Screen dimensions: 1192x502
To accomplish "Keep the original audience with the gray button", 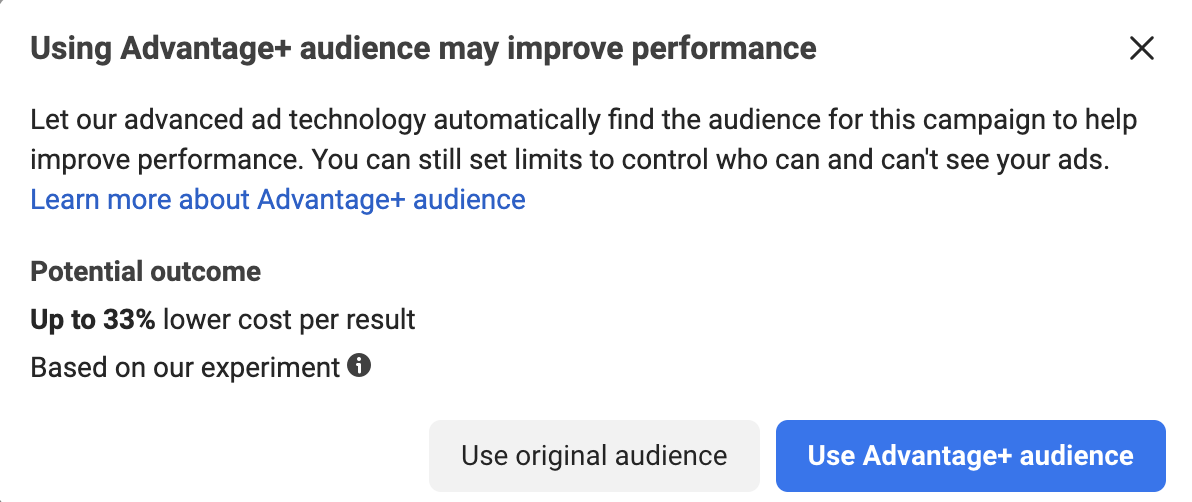I will 594,456.
